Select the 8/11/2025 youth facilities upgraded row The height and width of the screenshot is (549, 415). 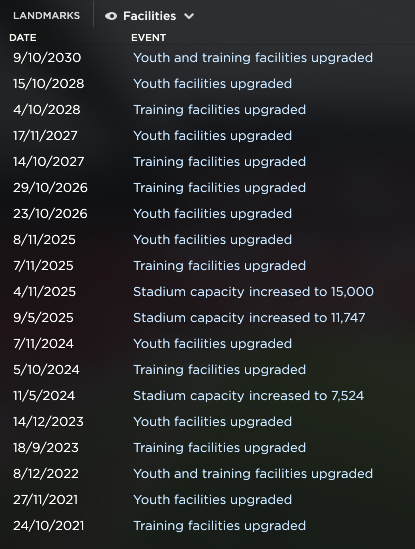[x=207, y=240]
